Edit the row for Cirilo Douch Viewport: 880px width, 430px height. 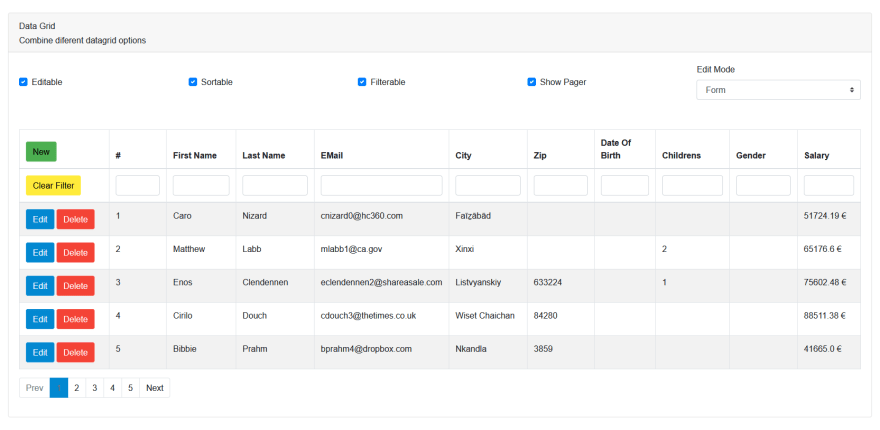(40, 319)
